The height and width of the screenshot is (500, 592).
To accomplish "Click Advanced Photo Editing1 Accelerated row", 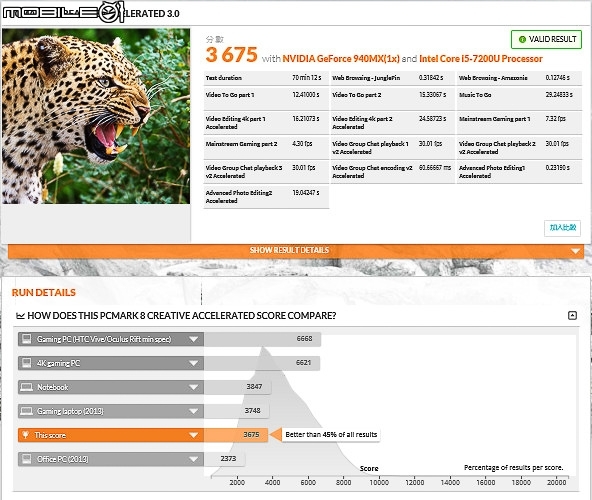I will tap(520, 172).
